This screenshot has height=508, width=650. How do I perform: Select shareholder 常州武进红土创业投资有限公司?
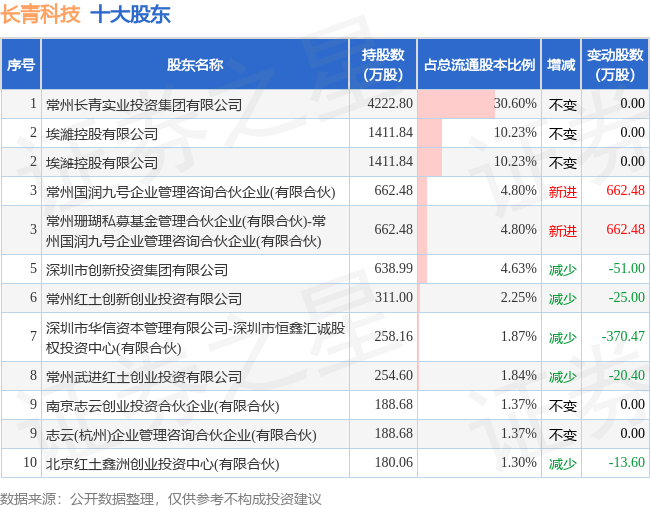click(144, 377)
